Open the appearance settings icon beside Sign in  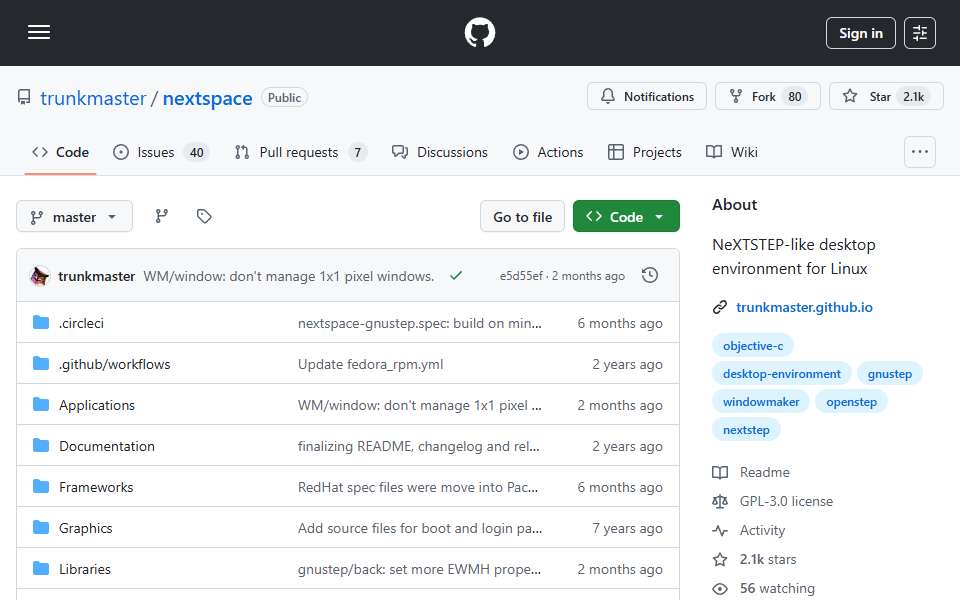[x=920, y=33]
